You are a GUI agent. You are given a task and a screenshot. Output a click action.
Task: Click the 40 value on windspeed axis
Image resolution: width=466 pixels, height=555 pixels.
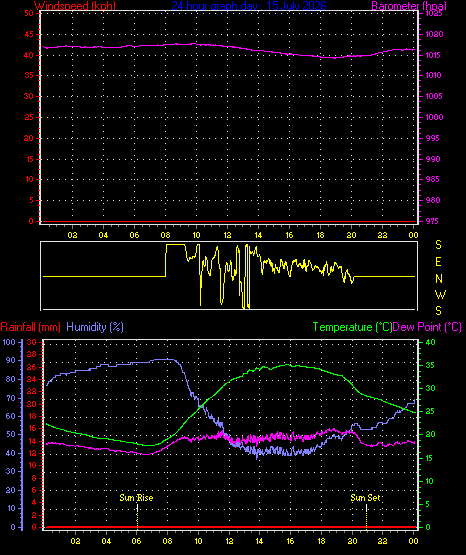[29, 55]
